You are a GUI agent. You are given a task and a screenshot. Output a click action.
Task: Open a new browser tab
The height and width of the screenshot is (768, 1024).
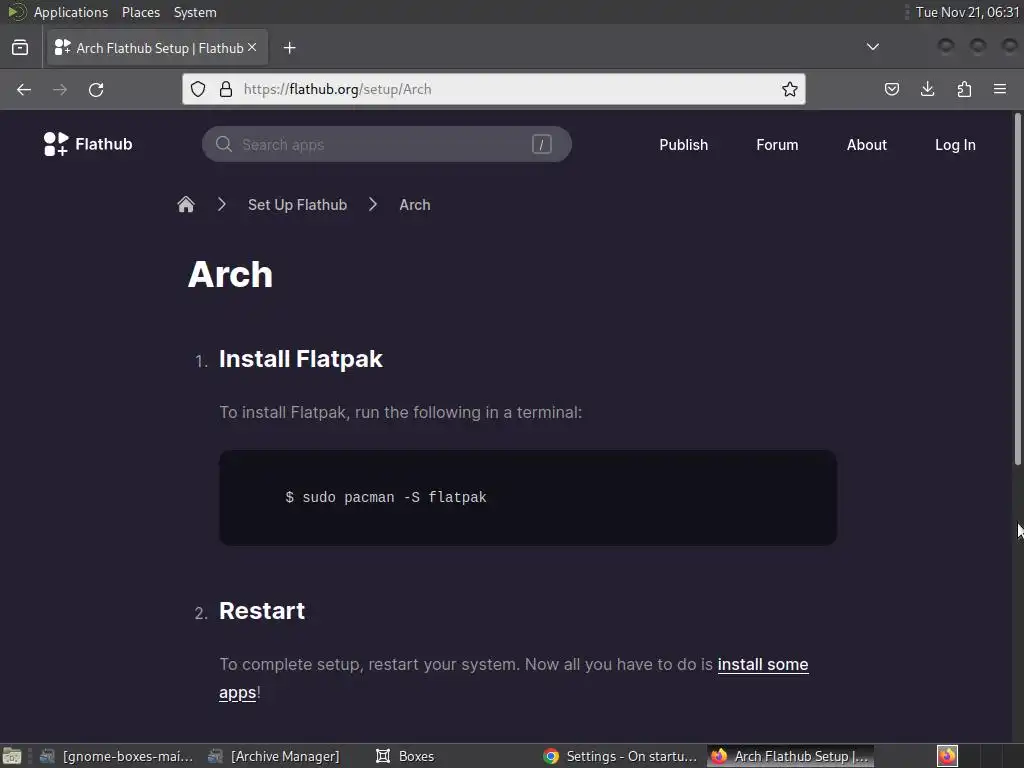click(x=289, y=48)
